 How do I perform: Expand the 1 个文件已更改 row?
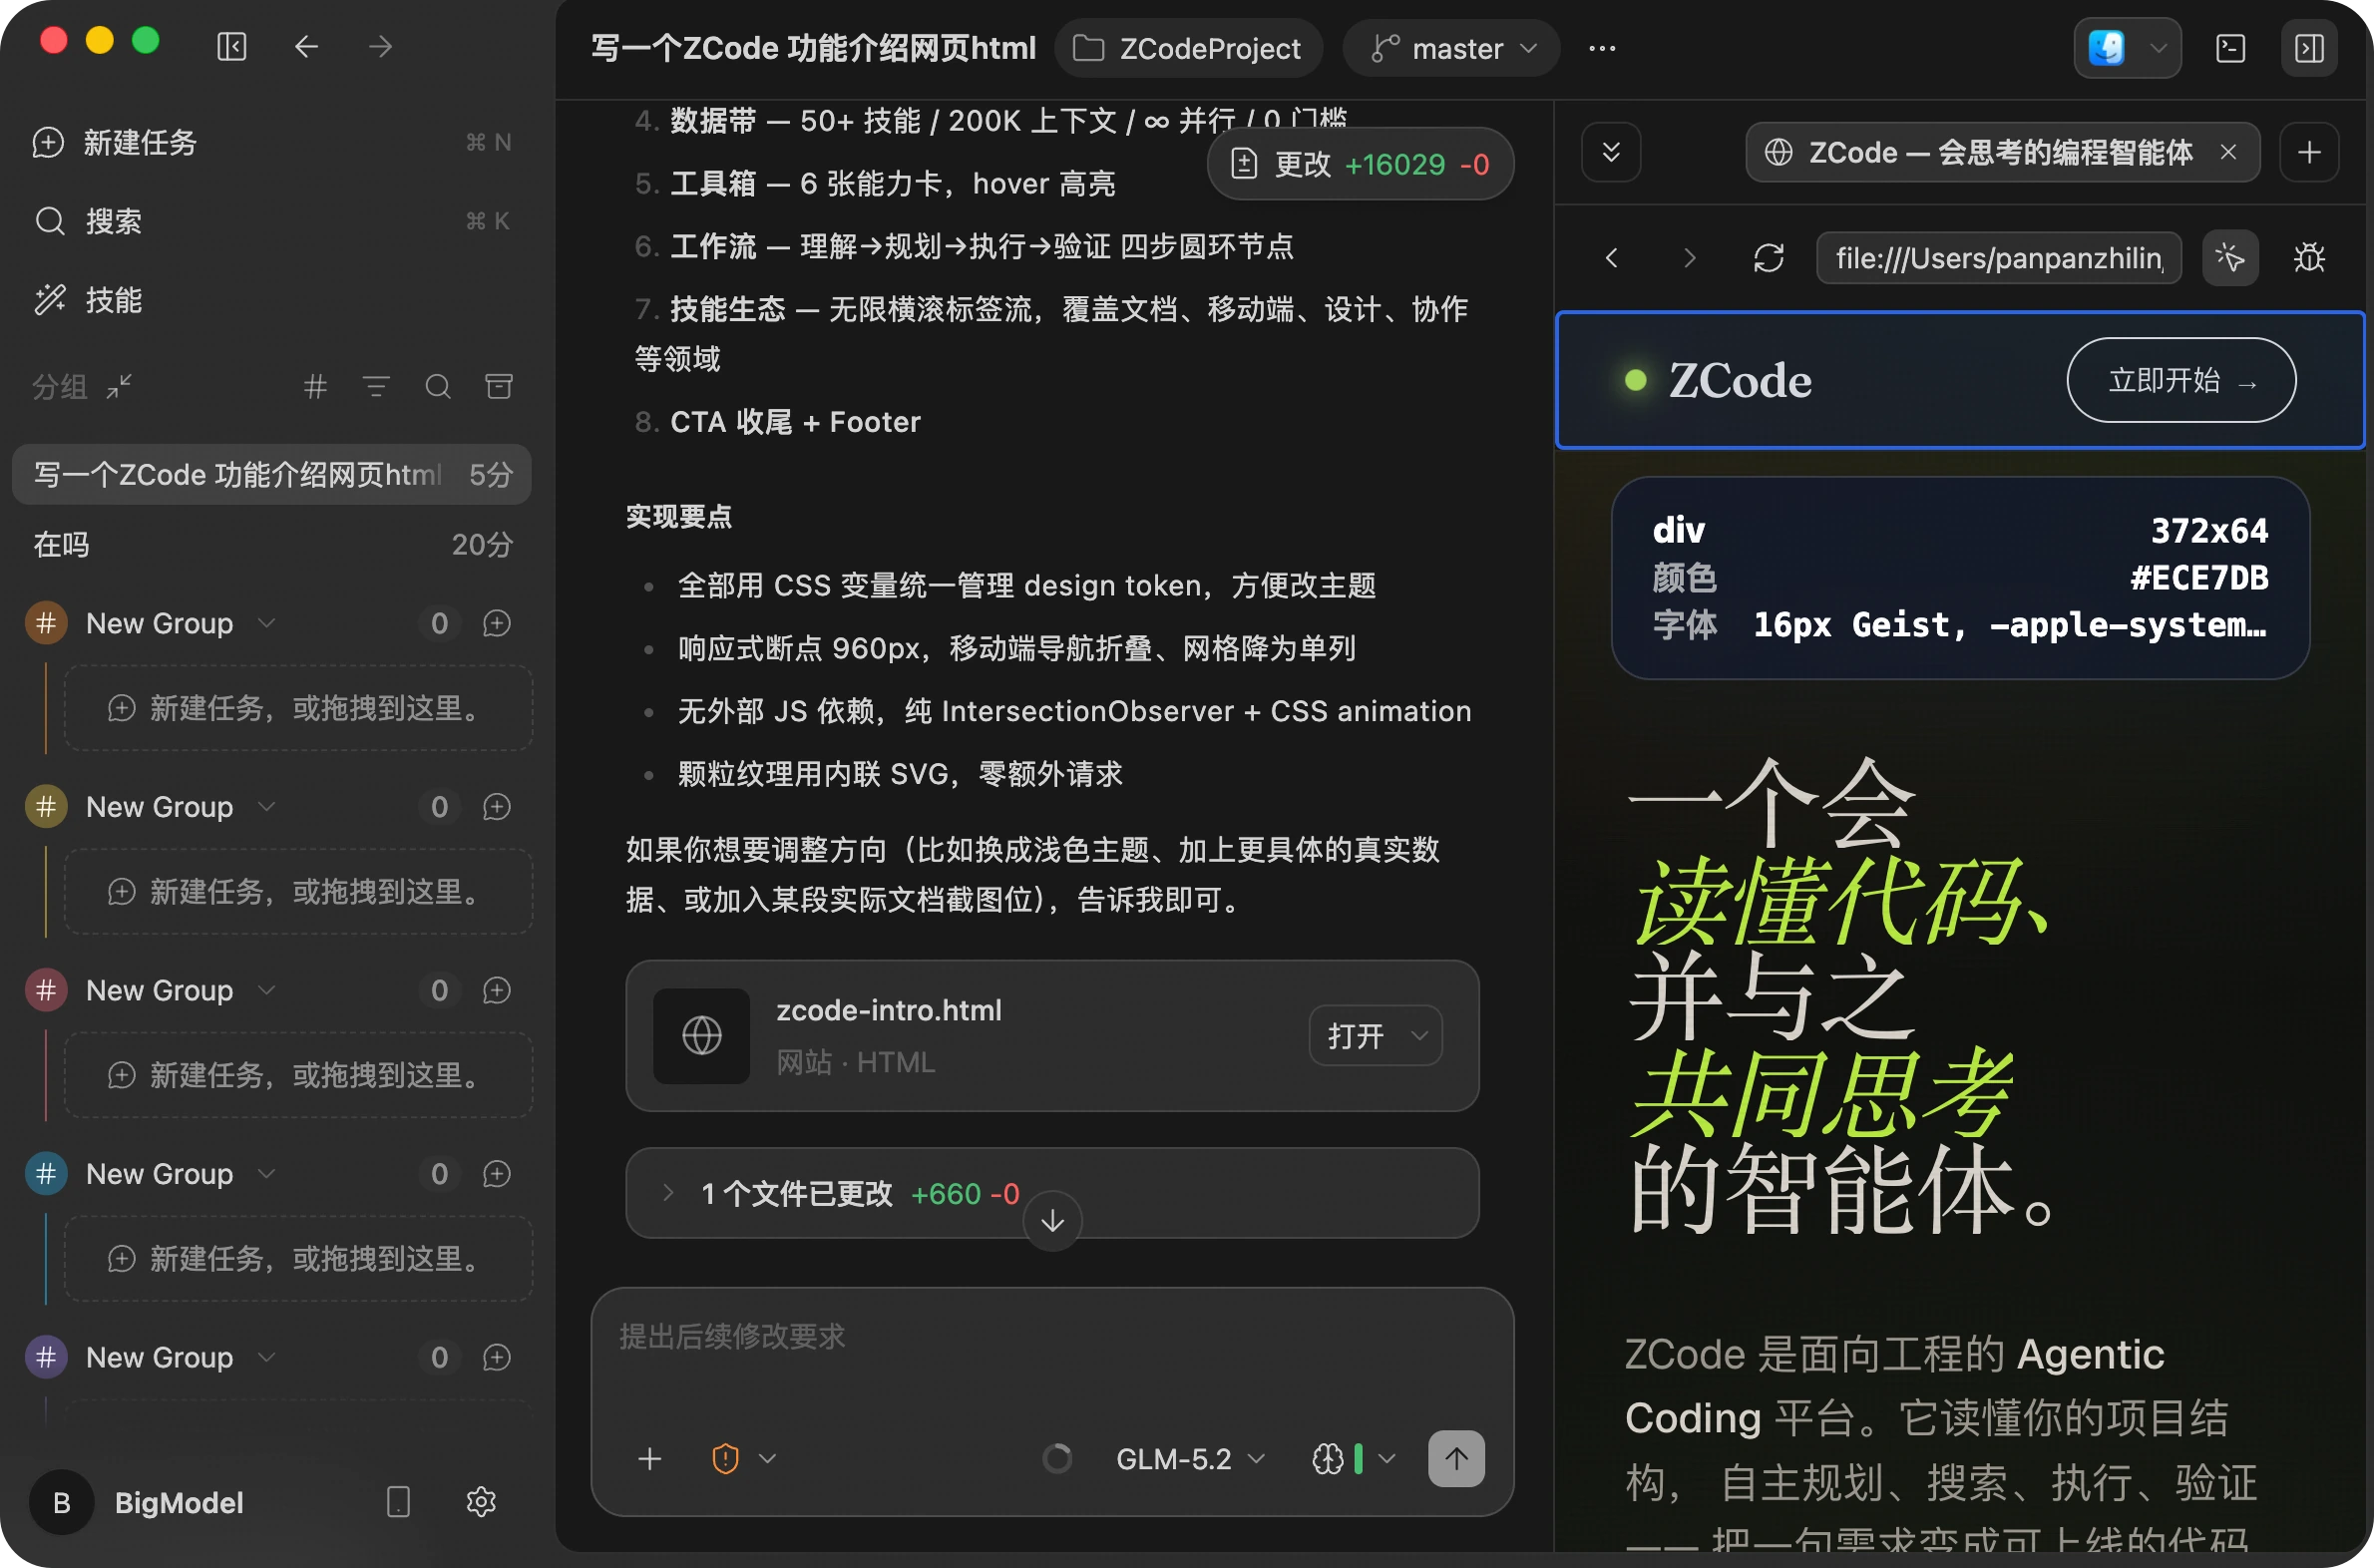1052,1193
